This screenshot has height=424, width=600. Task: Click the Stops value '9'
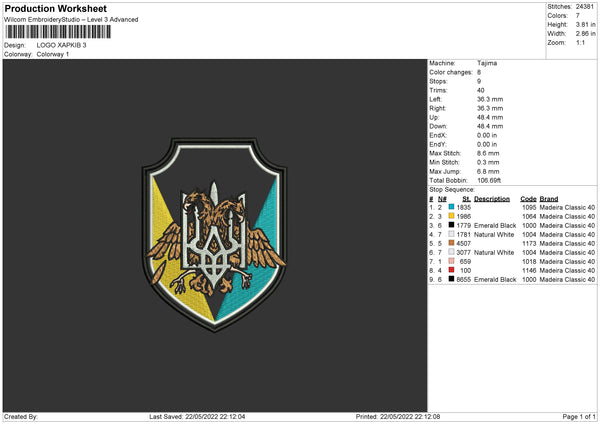[x=479, y=81]
